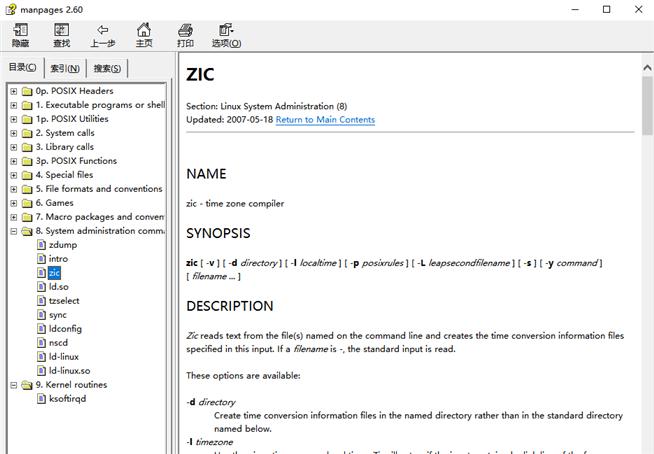Click the content pane scroll up arrow

(x=647, y=68)
